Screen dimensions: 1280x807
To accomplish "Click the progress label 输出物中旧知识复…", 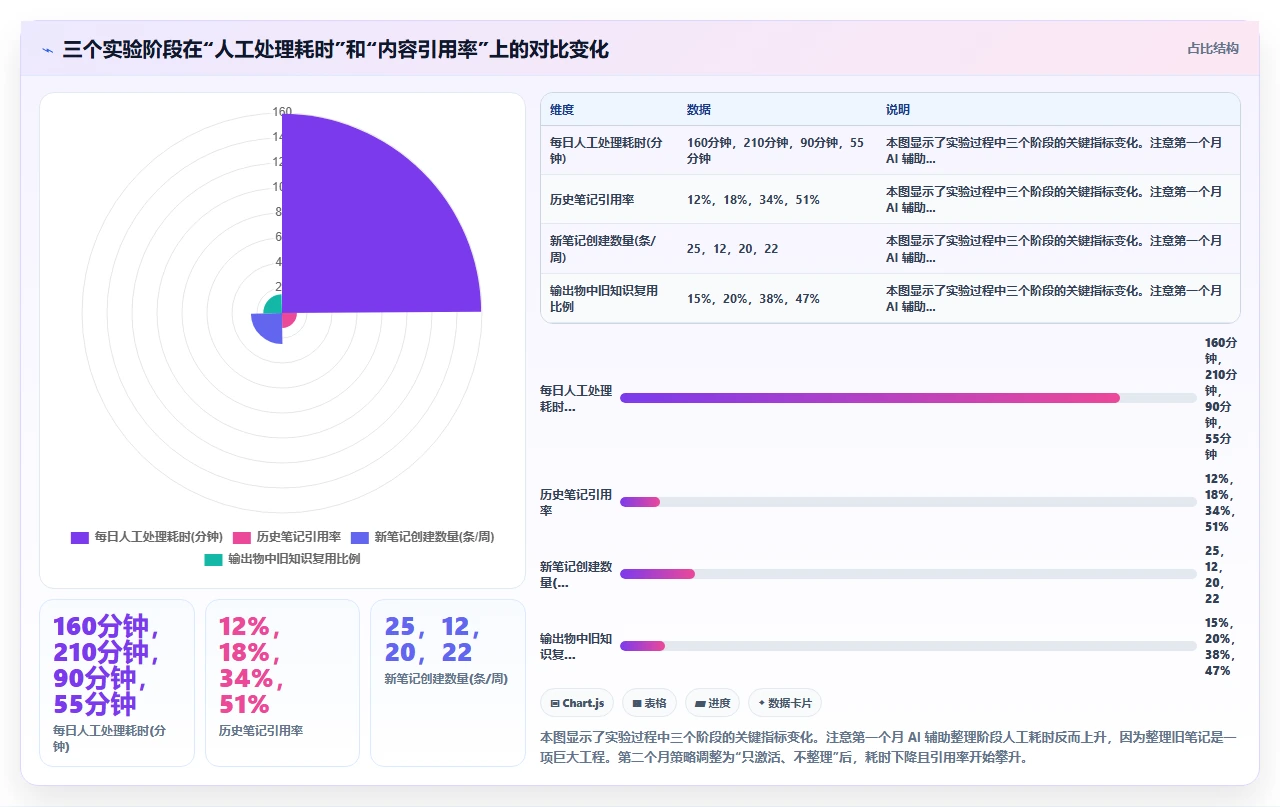I will click(x=576, y=646).
